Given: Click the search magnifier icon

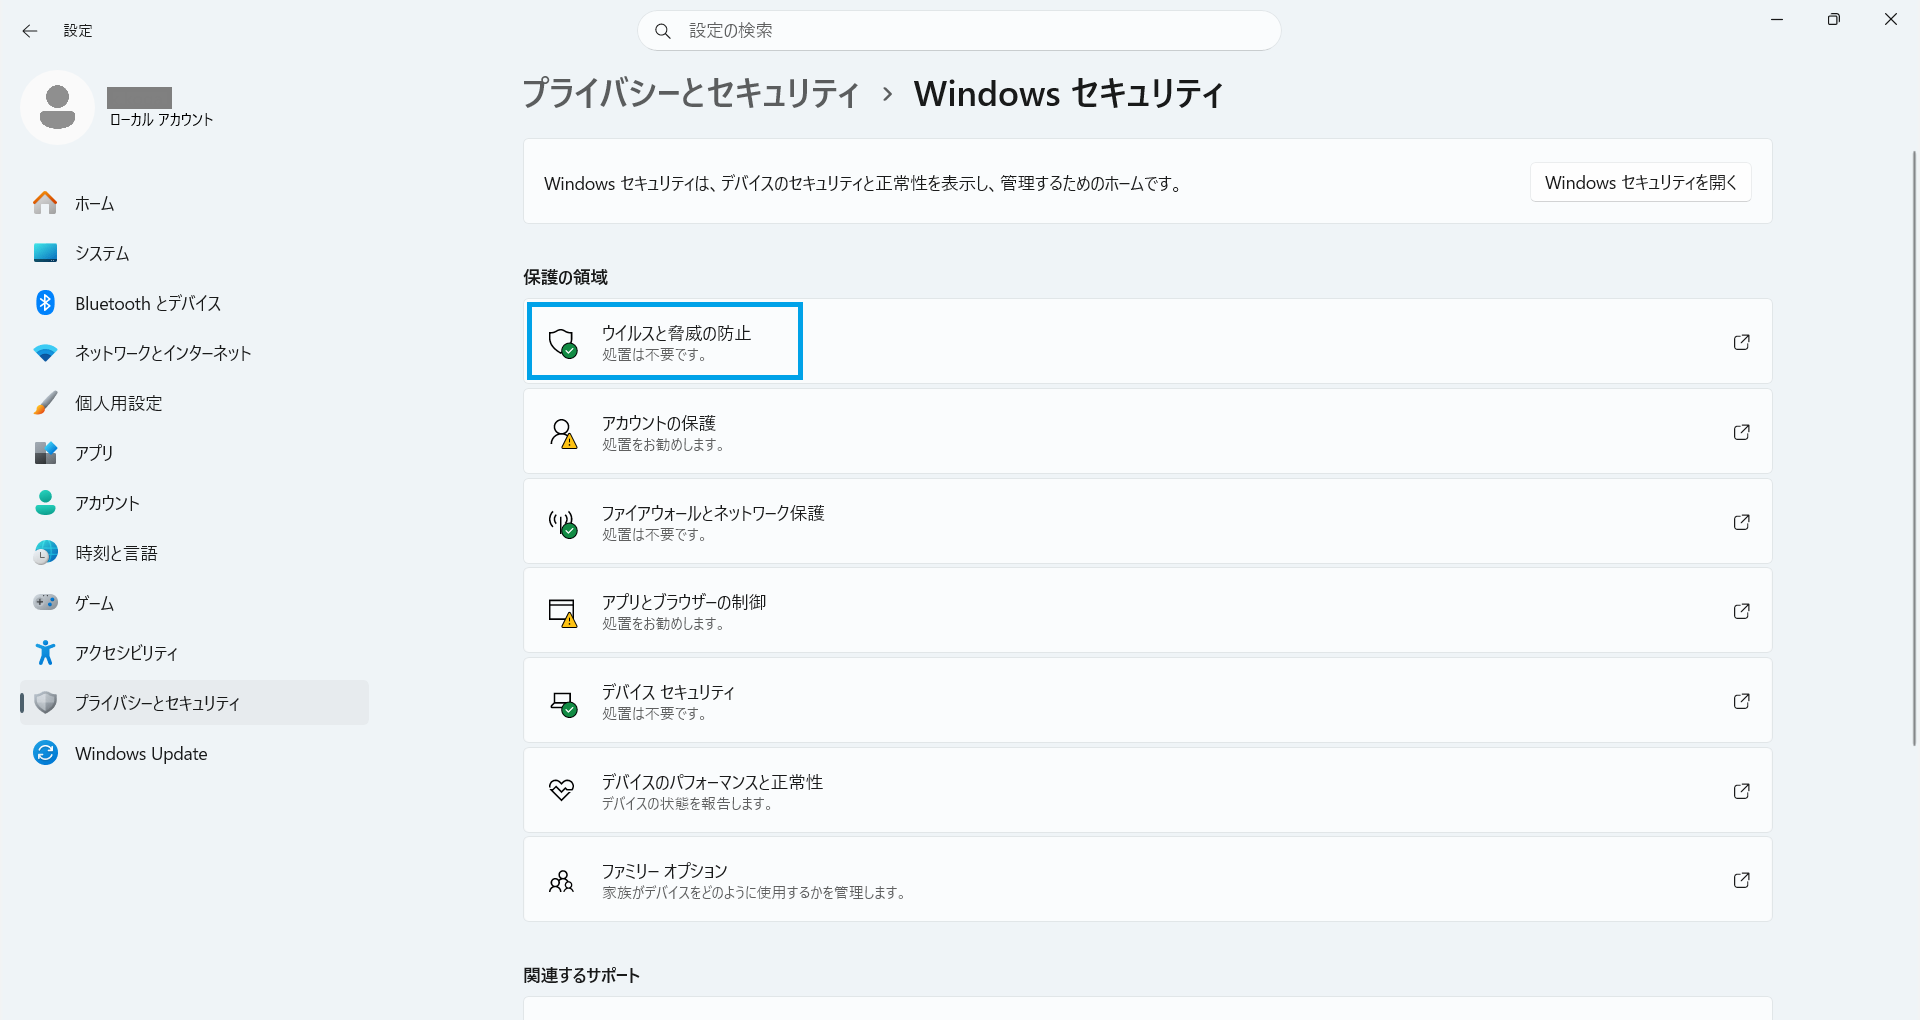Looking at the screenshot, I should click(x=662, y=31).
